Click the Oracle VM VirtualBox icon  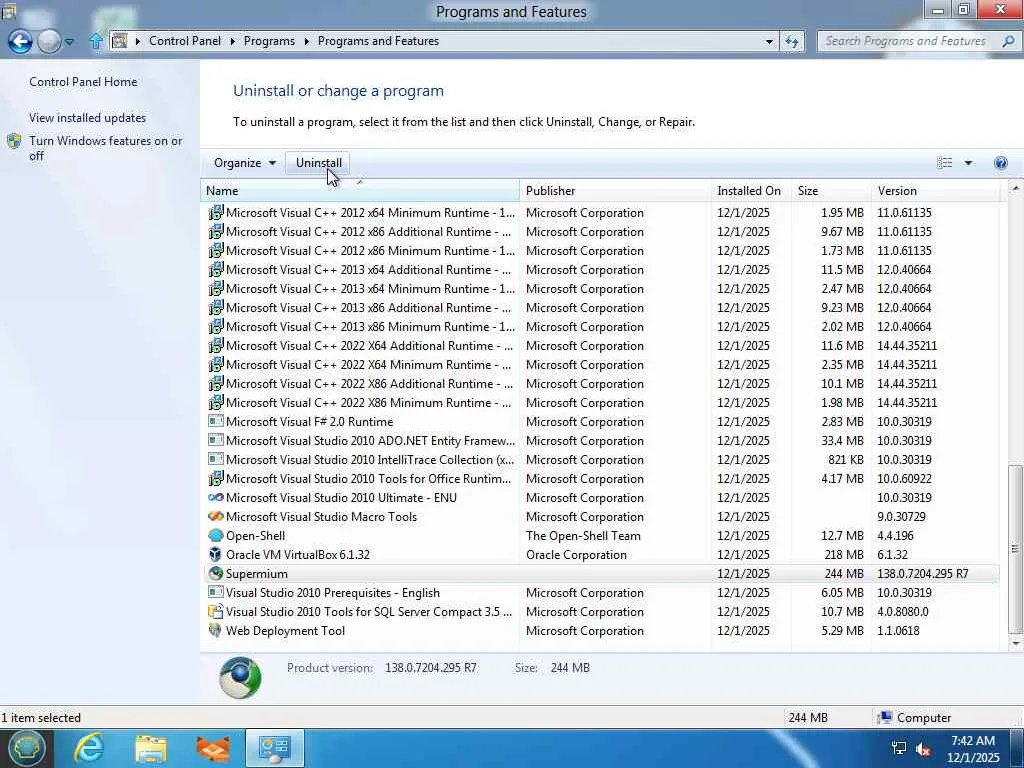[x=216, y=554]
